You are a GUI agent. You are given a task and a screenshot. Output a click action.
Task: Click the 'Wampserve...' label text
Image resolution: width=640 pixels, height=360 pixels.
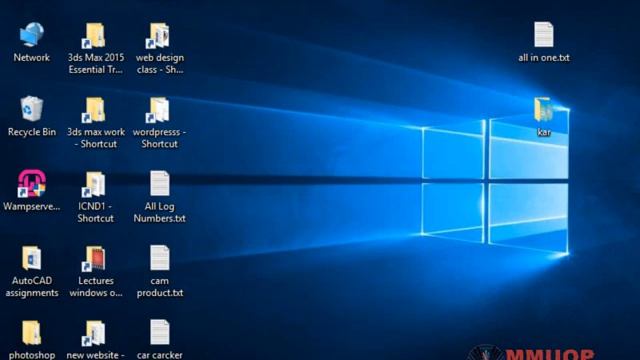point(31,207)
